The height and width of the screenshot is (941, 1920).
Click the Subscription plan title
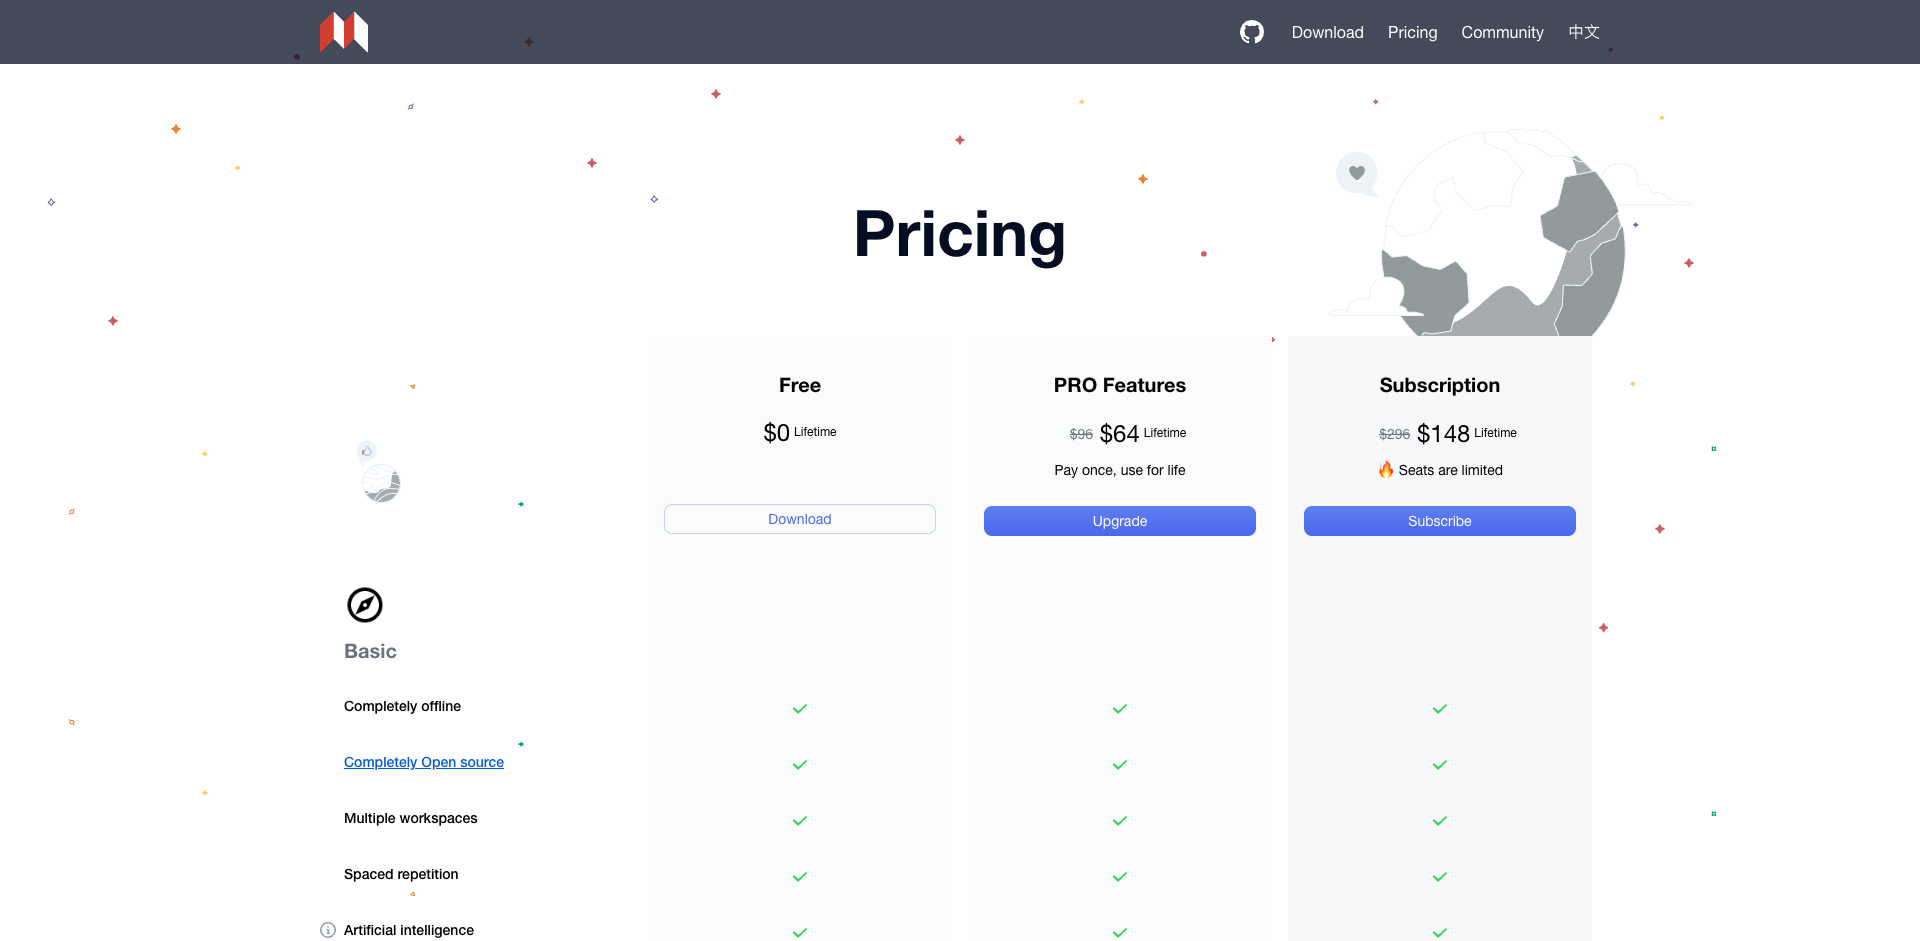(1440, 385)
